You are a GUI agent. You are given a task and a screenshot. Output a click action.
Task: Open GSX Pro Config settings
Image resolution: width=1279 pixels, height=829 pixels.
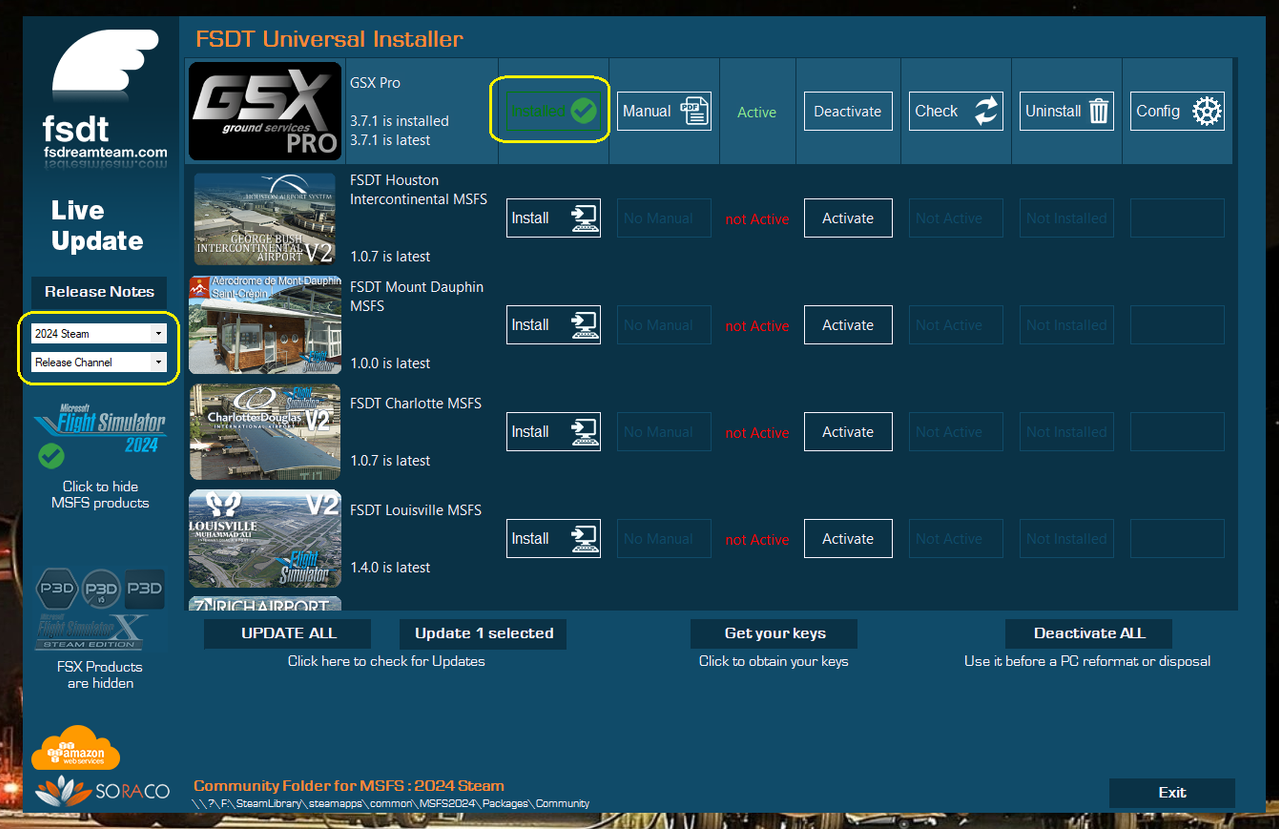coord(1178,111)
